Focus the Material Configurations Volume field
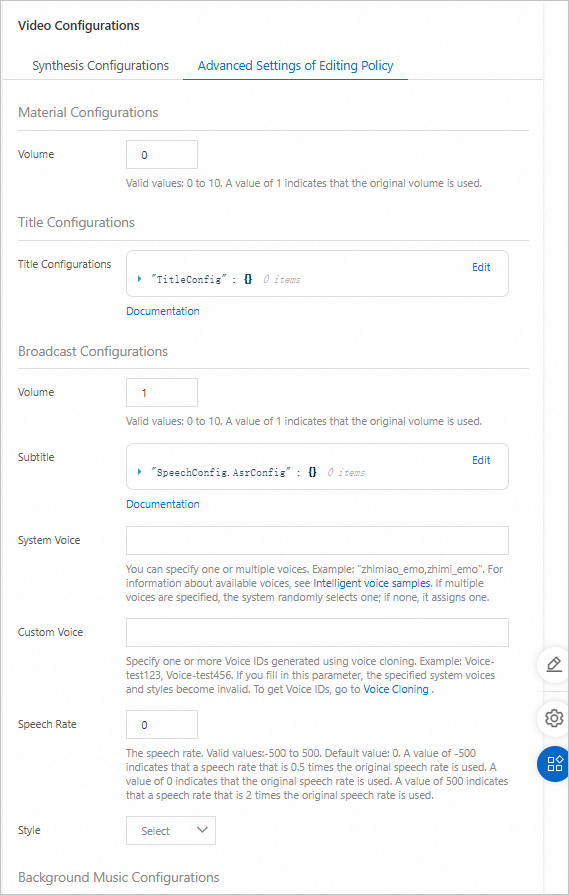Image resolution: width=569 pixels, height=895 pixels. pos(162,155)
